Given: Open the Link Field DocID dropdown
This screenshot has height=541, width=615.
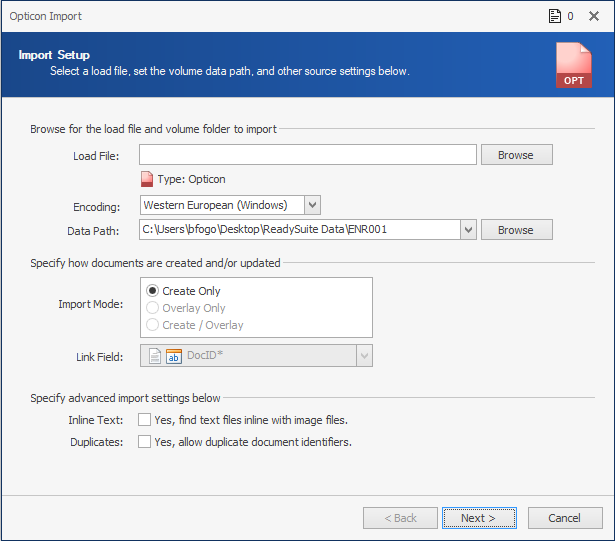Looking at the screenshot, I should [x=364, y=356].
